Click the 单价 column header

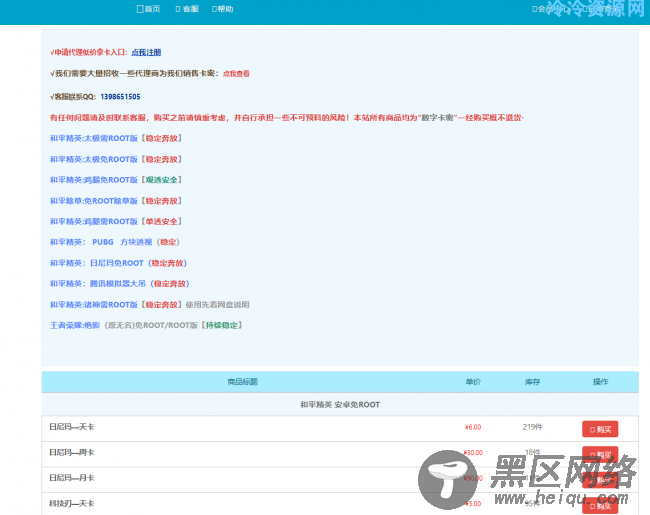[473, 381]
